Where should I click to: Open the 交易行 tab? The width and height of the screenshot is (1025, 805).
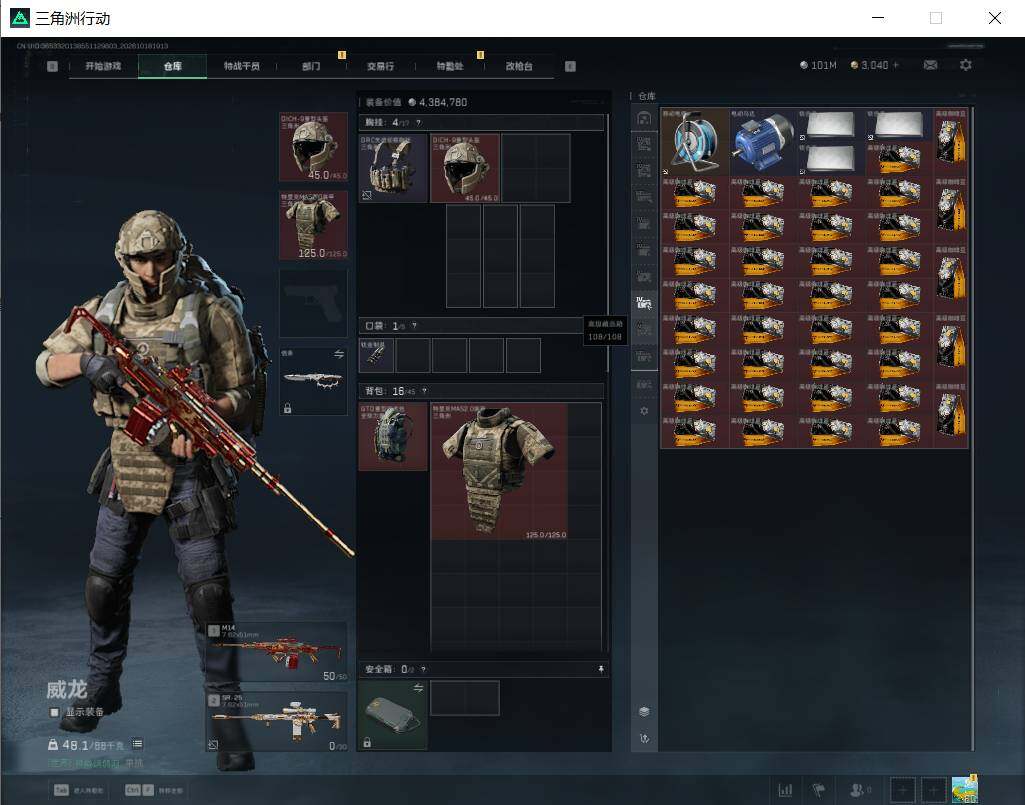coord(380,66)
